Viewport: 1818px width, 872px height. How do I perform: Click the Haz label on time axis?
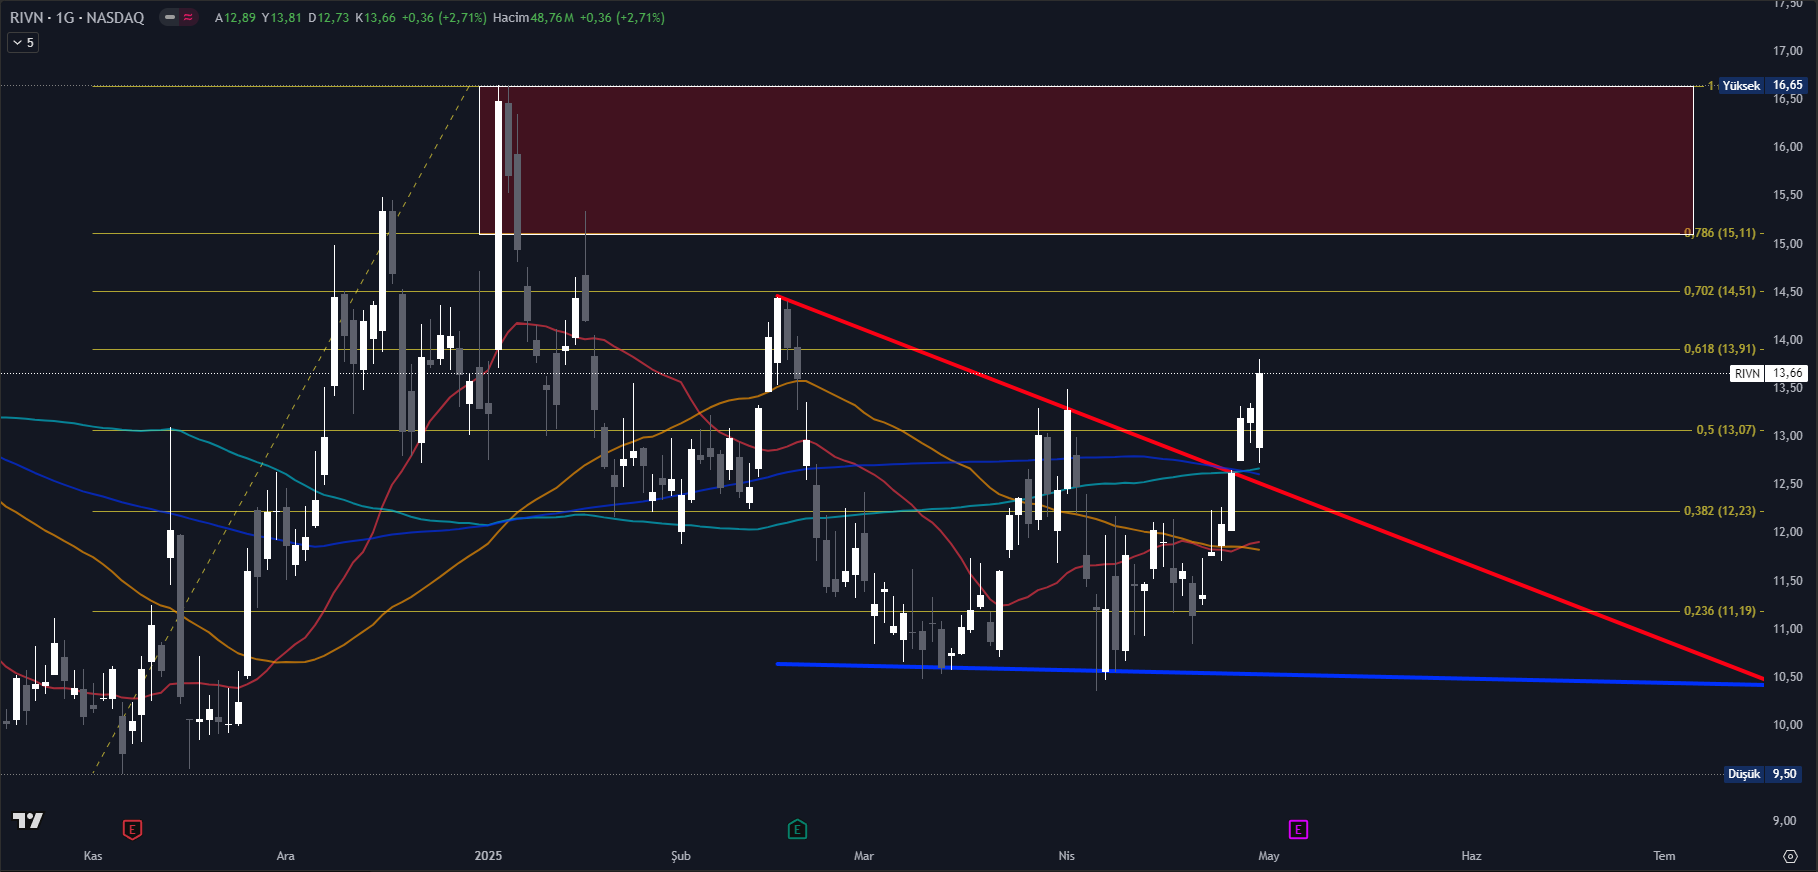[x=1471, y=856]
